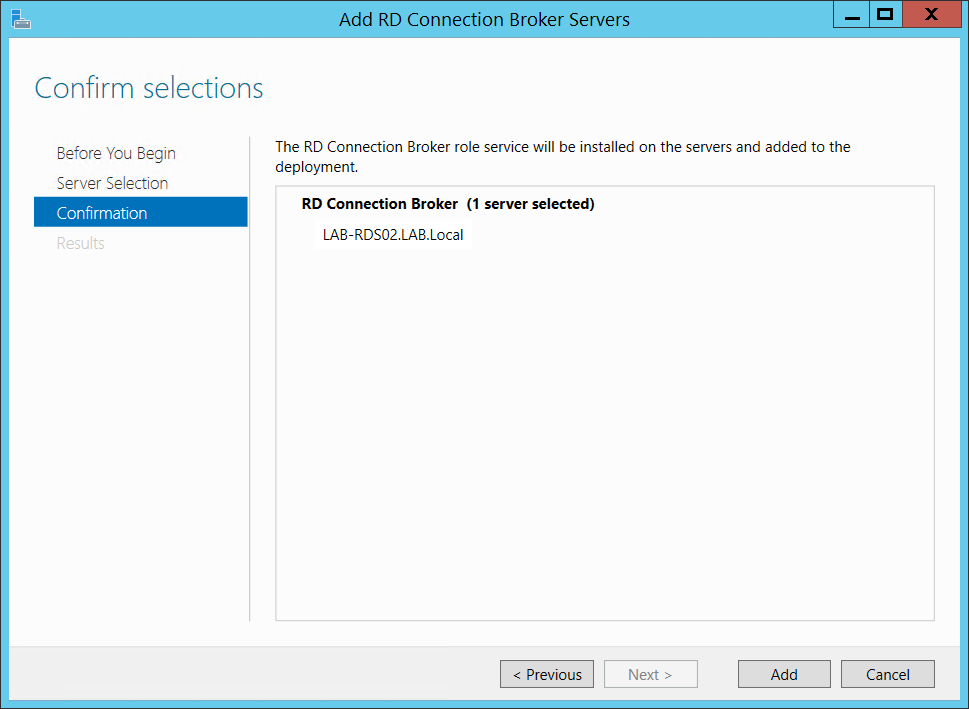
Task: Open the Server Selection step
Action: point(112,183)
